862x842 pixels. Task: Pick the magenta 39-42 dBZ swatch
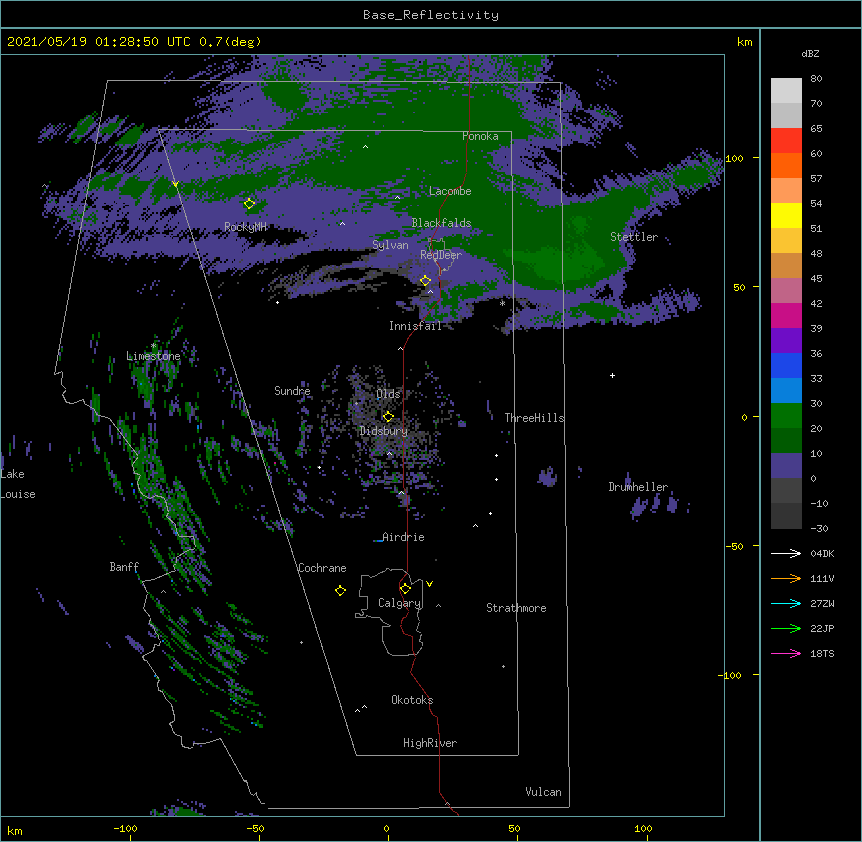pyautogui.click(x=786, y=315)
